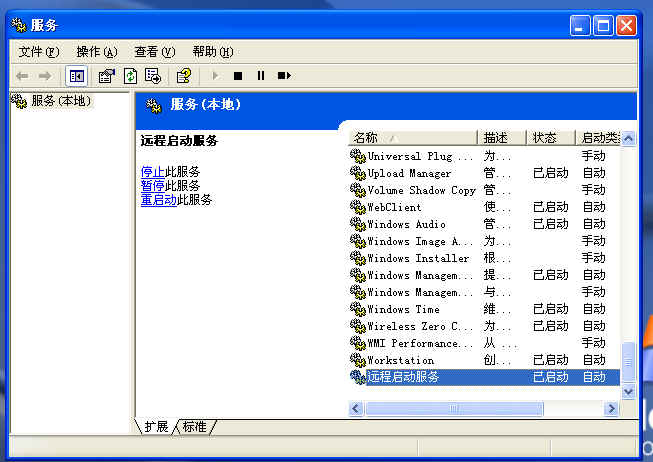Click the vertical scrollbar thumb
This screenshot has width=653, height=462.
pos(628,362)
